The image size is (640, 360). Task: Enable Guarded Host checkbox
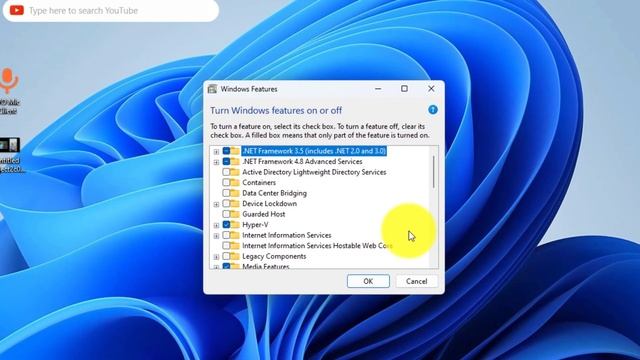point(226,214)
